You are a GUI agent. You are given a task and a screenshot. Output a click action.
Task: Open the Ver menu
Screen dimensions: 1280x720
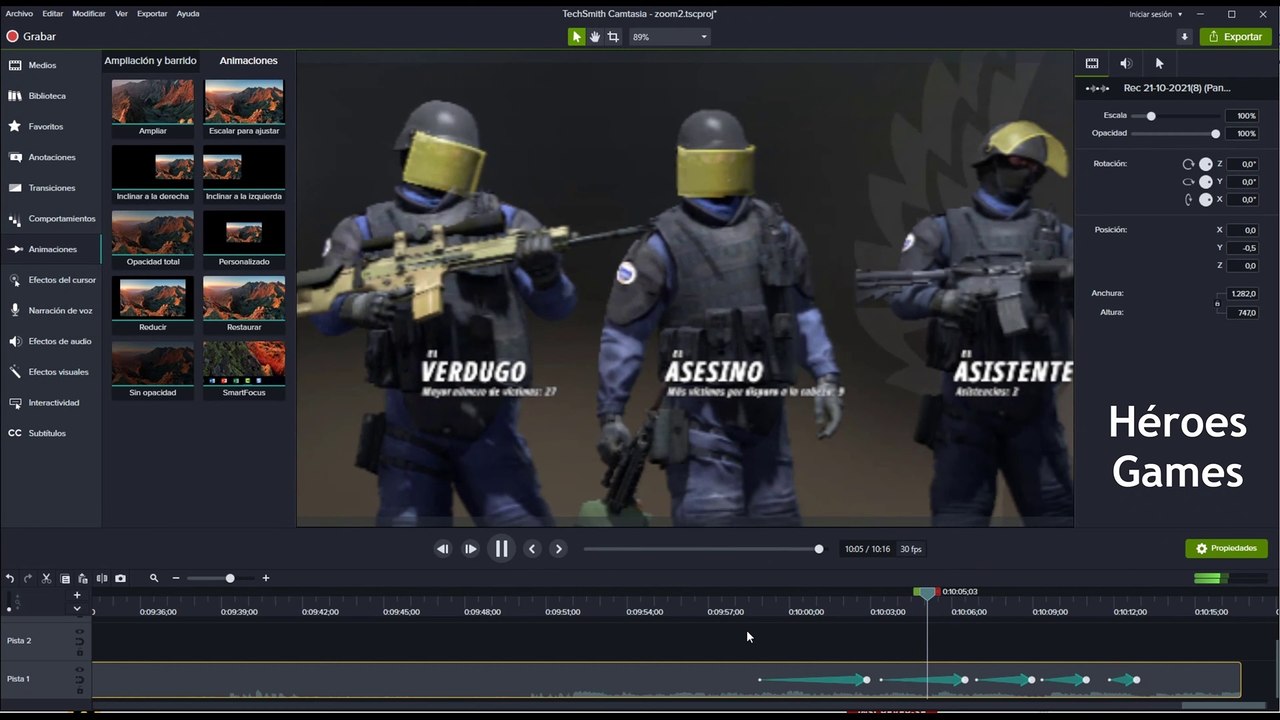tap(121, 14)
